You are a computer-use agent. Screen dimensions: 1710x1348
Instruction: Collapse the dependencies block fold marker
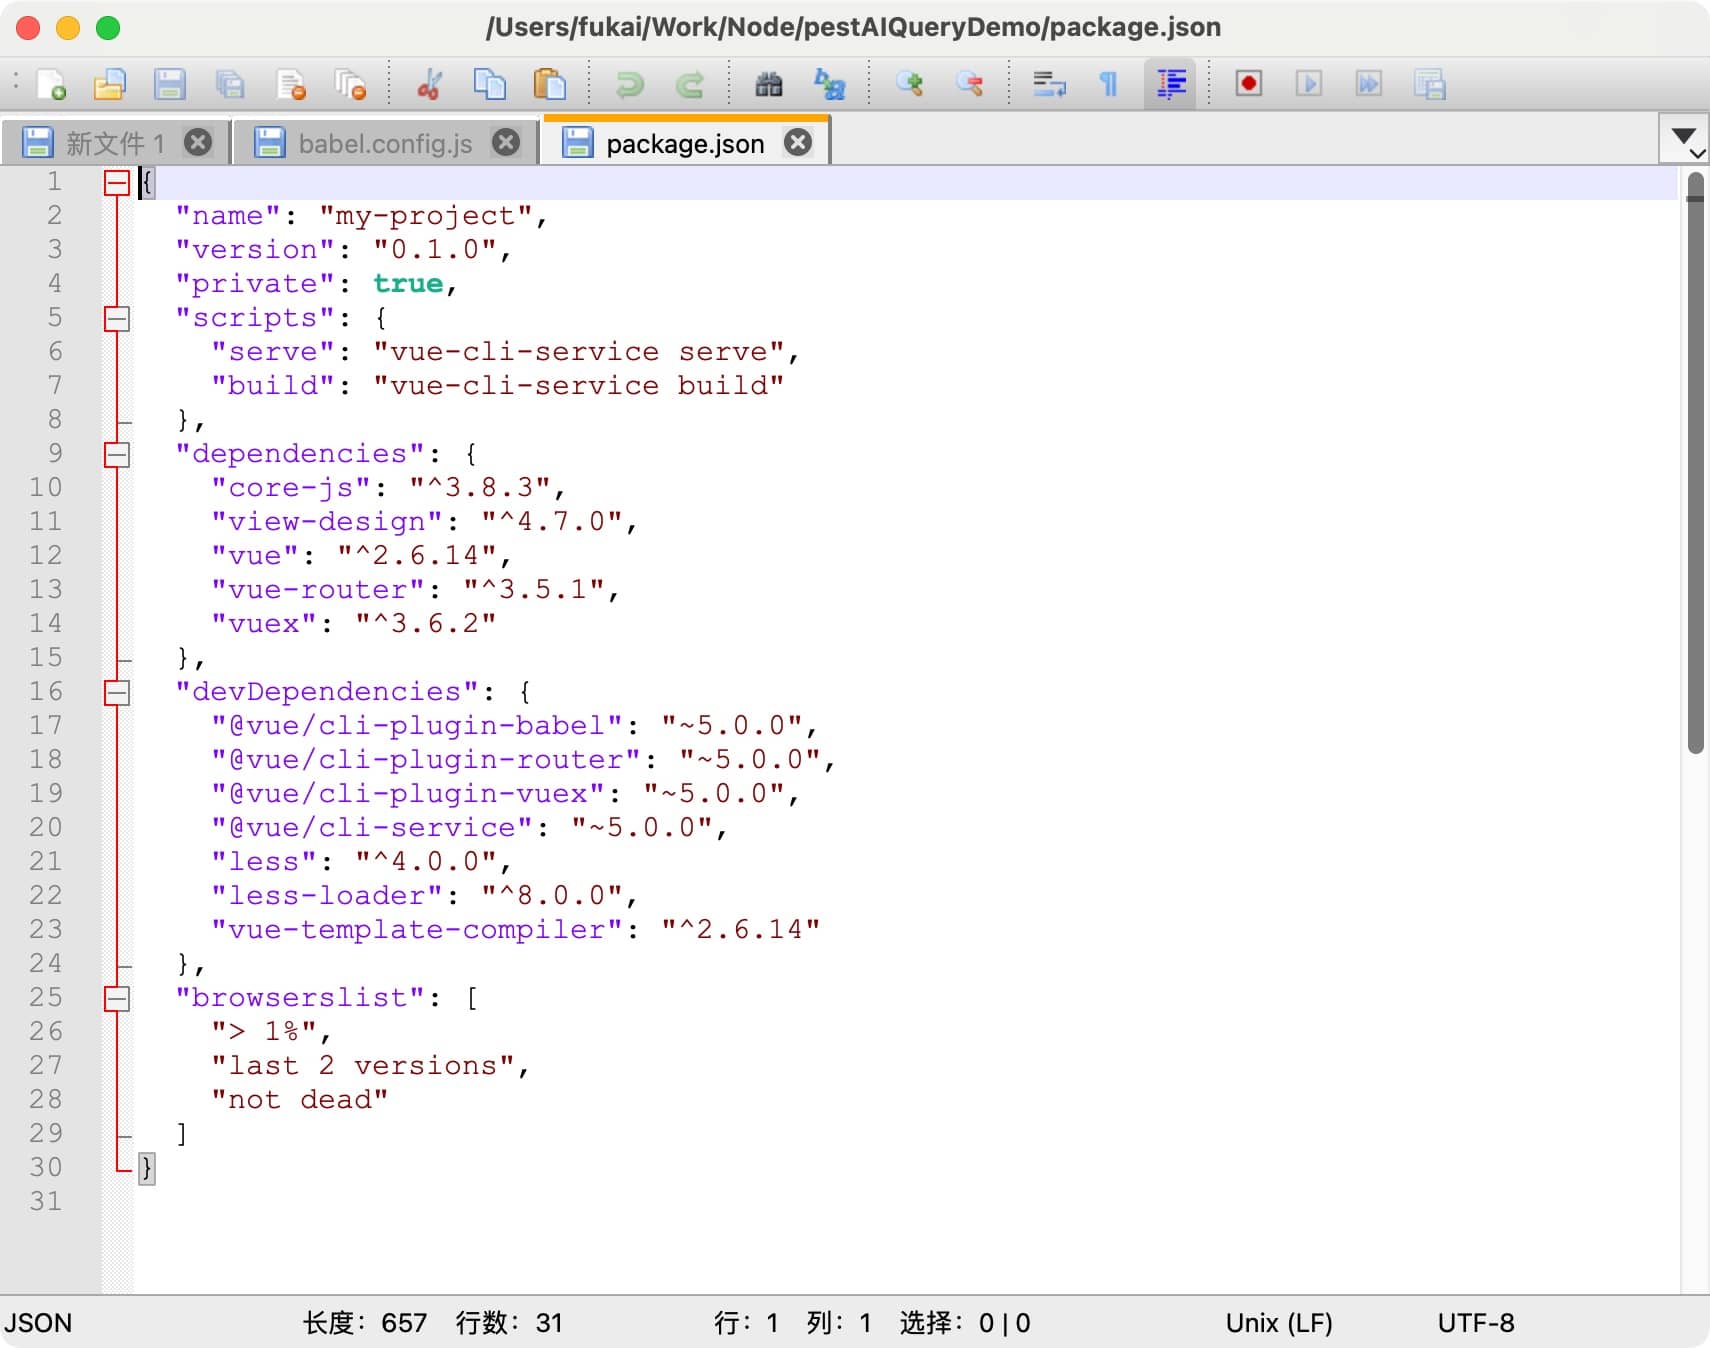117,454
